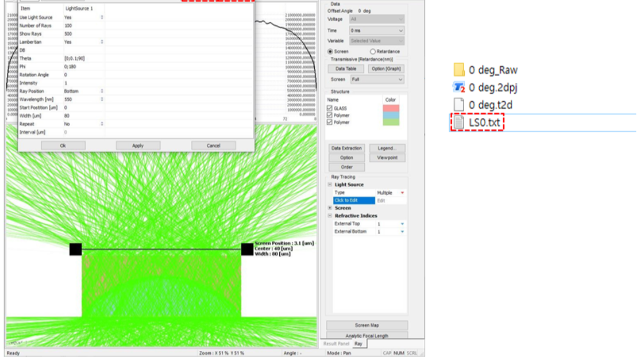
Task: Click the Theta value field
Action: 84,58
